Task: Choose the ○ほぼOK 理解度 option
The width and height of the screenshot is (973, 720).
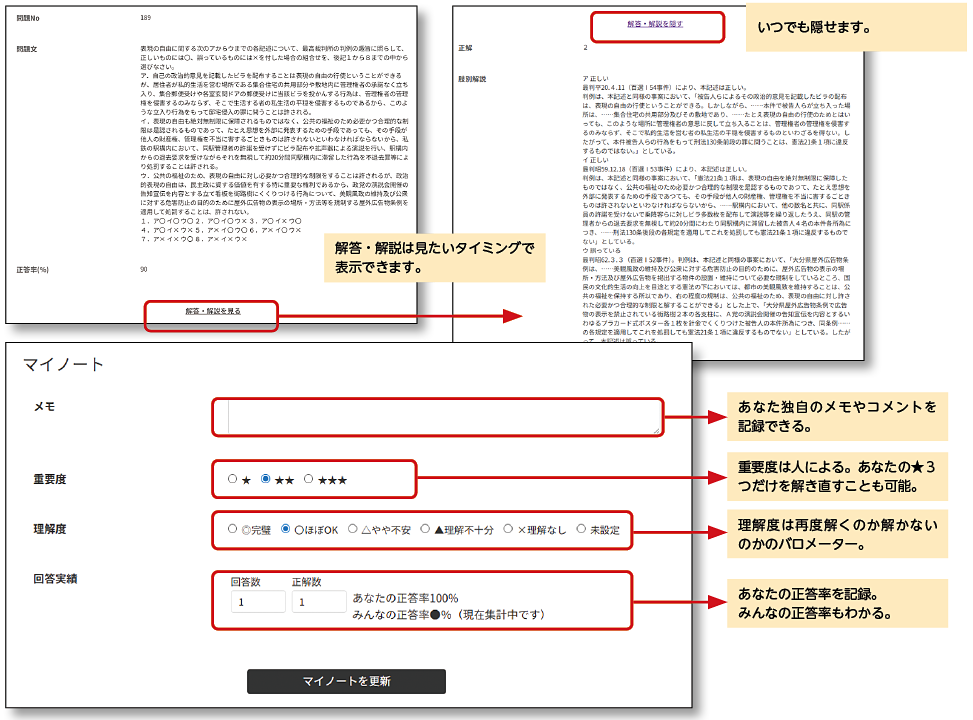Action: point(286,529)
